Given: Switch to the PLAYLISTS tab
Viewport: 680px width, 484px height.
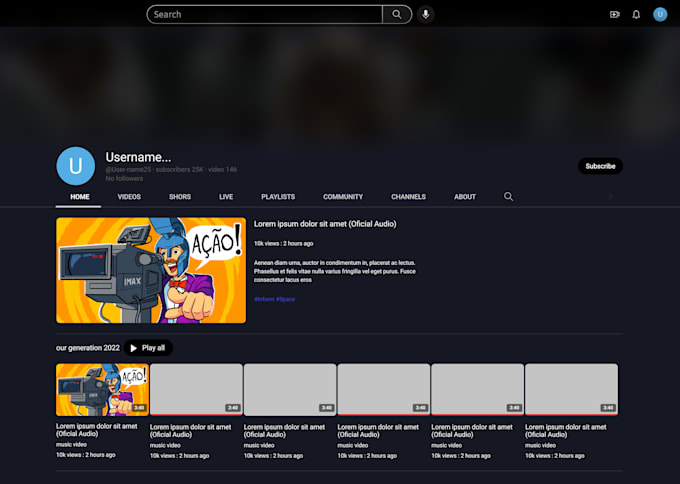Looking at the screenshot, I should tap(278, 197).
